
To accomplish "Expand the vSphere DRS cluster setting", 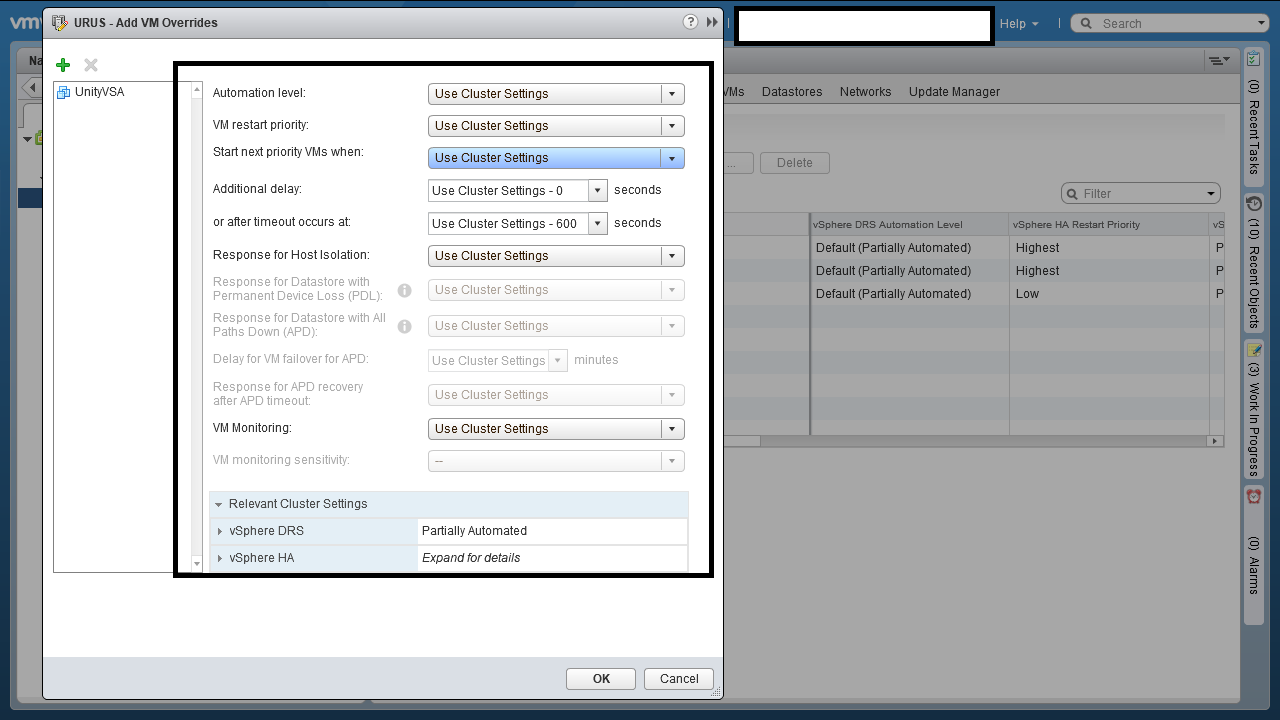I will point(220,531).
